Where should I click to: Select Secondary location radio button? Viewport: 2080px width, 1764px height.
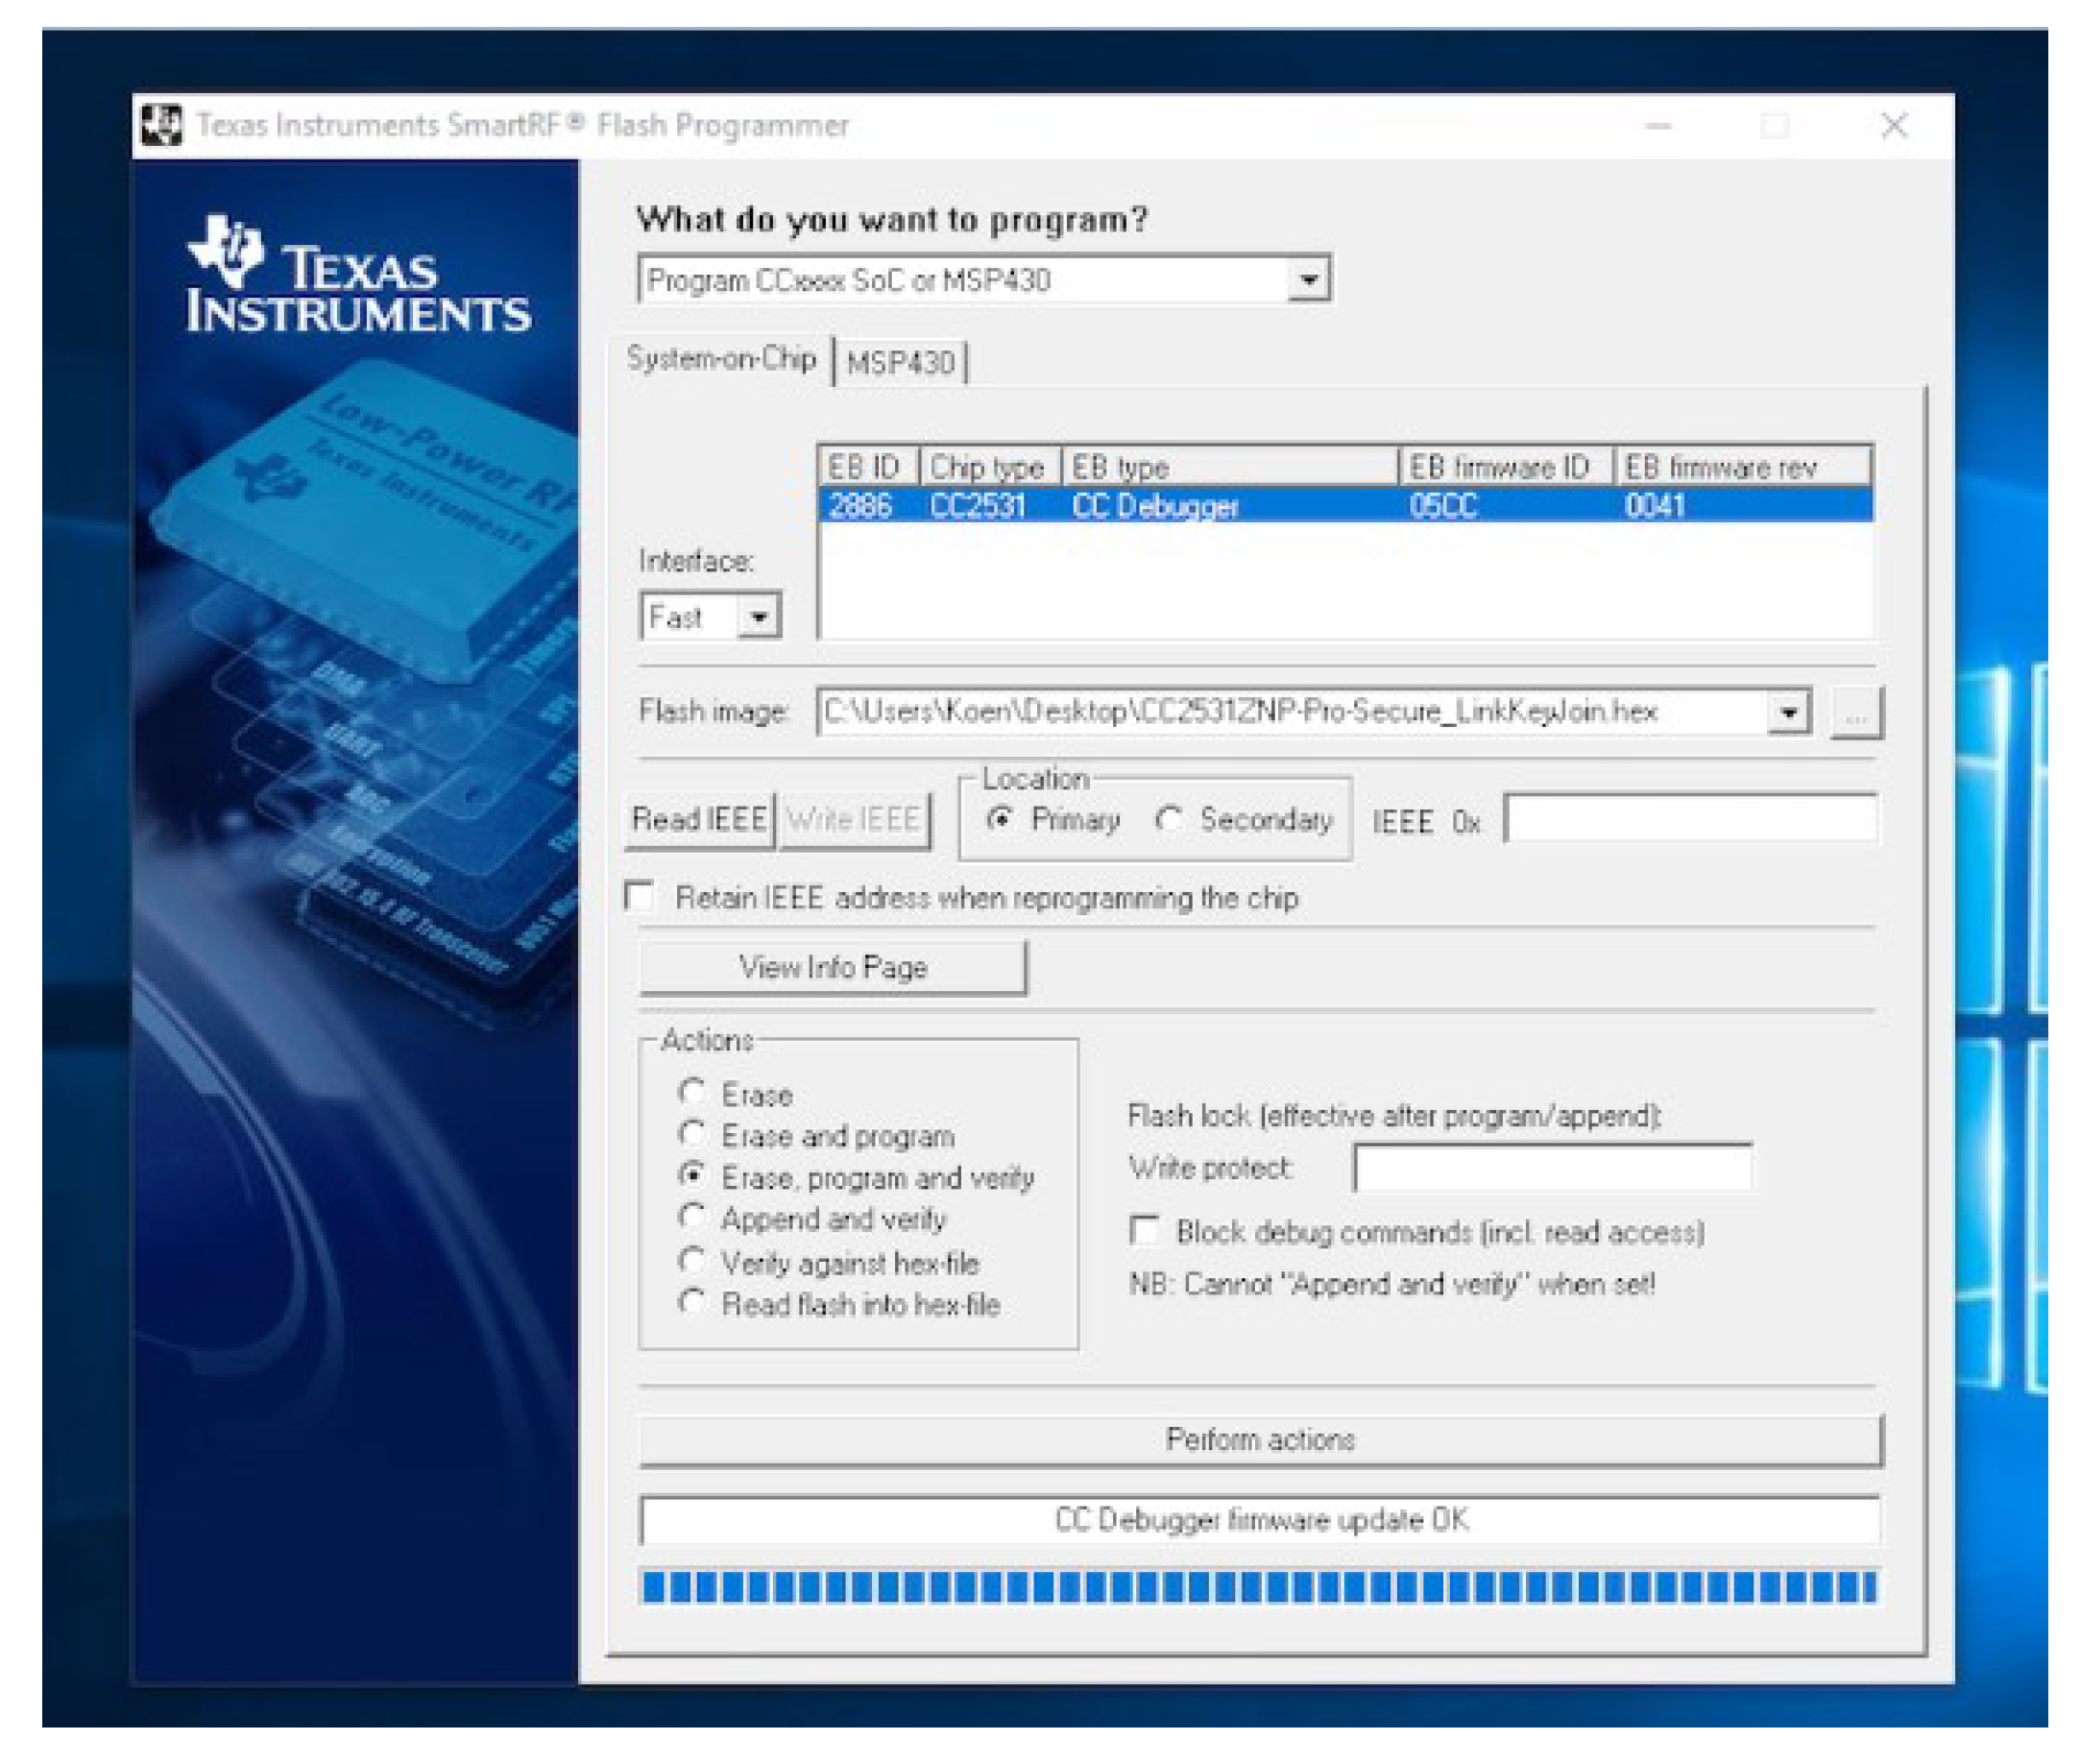[1169, 820]
